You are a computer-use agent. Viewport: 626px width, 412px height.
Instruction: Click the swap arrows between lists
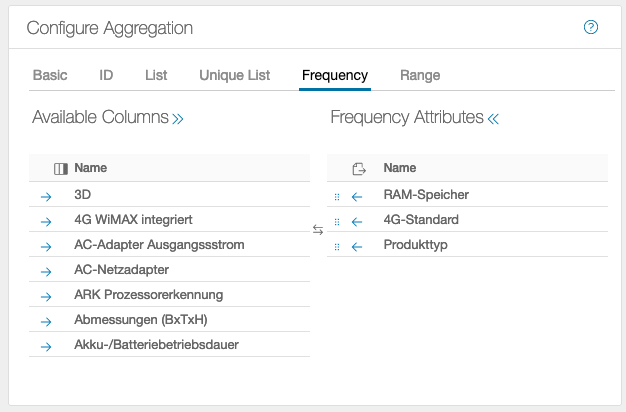[318, 230]
